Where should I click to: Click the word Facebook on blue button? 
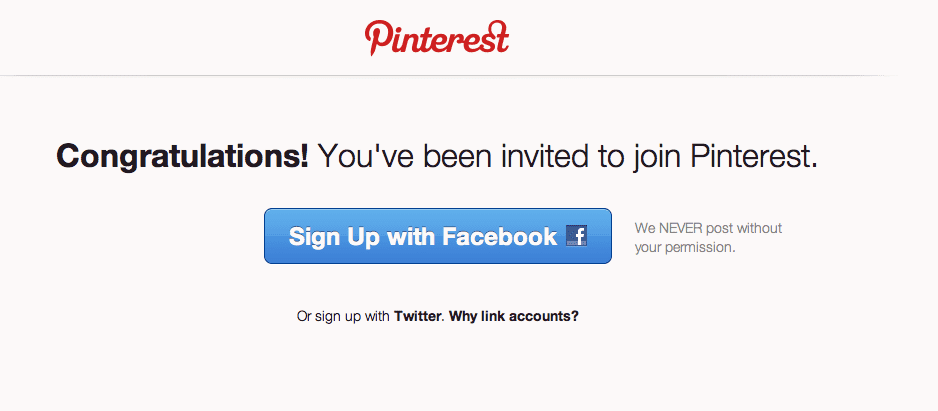pyautogui.click(x=500, y=236)
